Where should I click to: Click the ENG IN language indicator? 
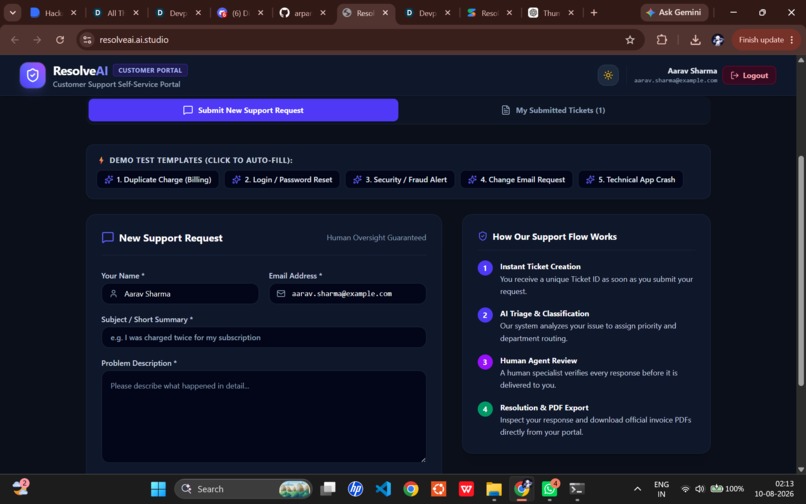pyautogui.click(x=662, y=489)
